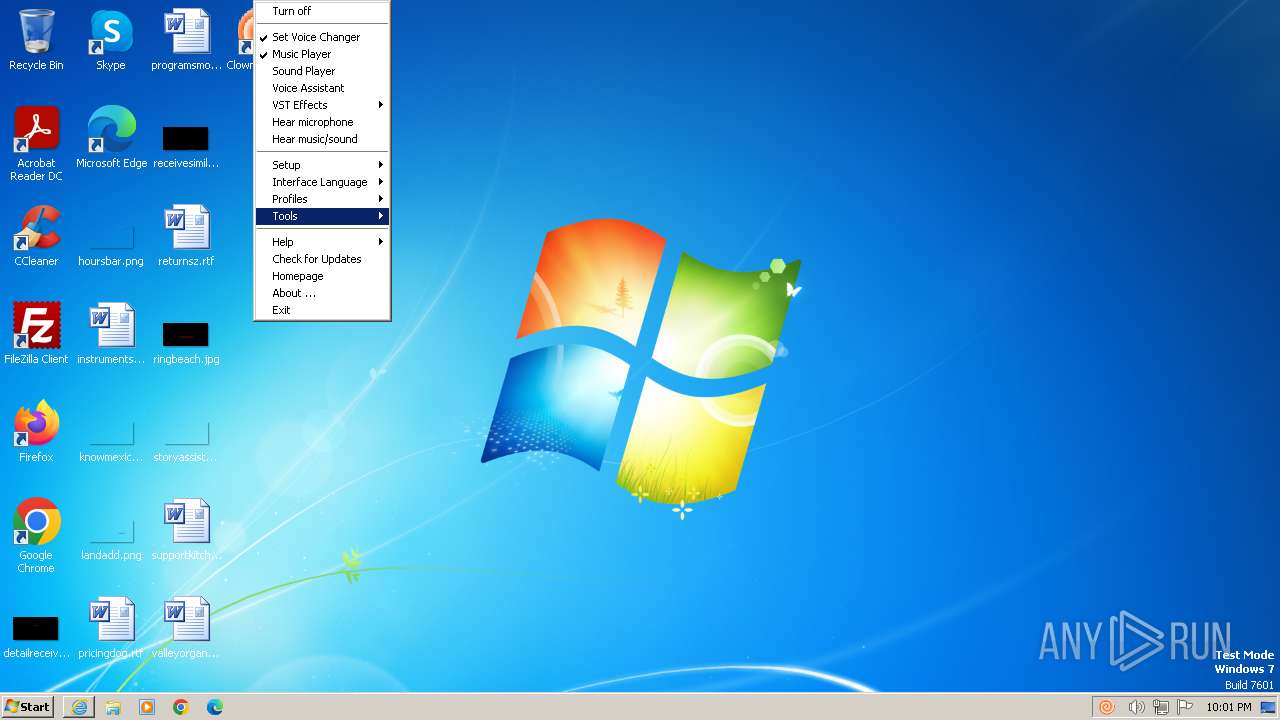Open the Homepage link in the menu
This screenshot has height=720, width=1280.
pyautogui.click(x=322, y=276)
